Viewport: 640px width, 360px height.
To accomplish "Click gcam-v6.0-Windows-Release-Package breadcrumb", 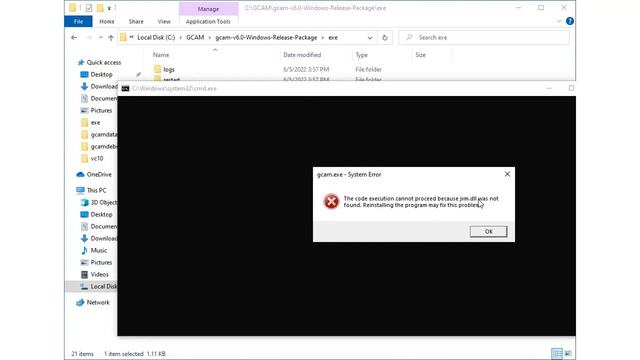I will [266, 38].
